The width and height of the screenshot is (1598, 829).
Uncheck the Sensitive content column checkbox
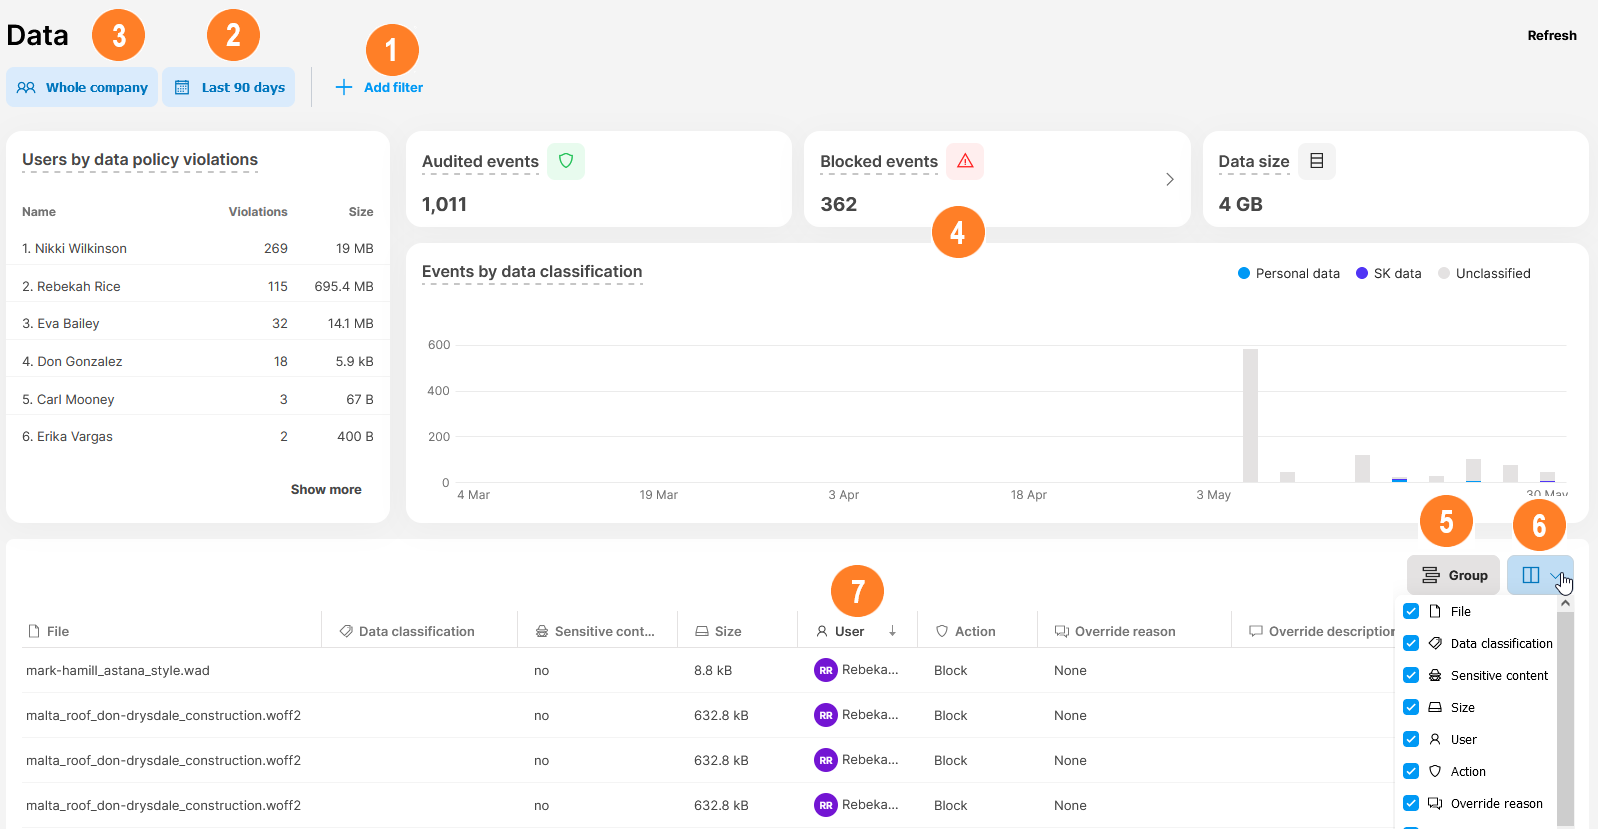coord(1411,675)
